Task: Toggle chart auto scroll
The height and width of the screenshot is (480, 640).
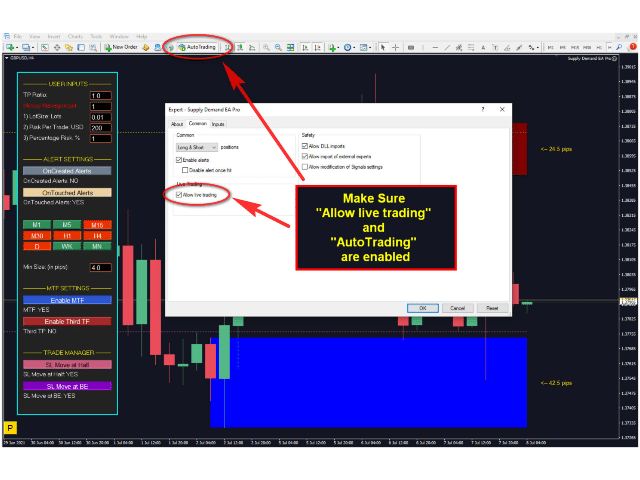Action: [x=305, y=47]
